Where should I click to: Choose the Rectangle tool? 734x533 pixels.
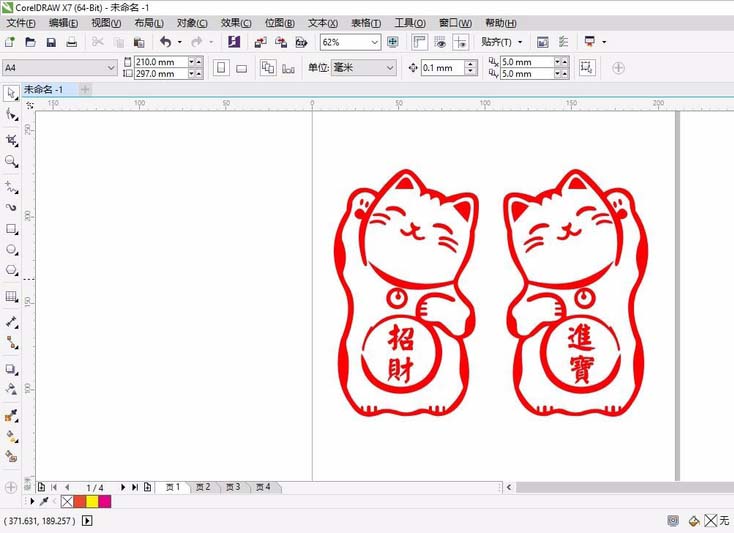pyautogui.click(x=11, y=228)
